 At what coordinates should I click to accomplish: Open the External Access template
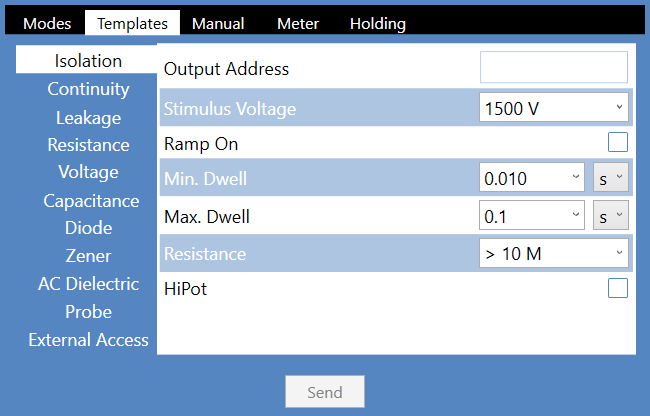[x=88, y=340]
